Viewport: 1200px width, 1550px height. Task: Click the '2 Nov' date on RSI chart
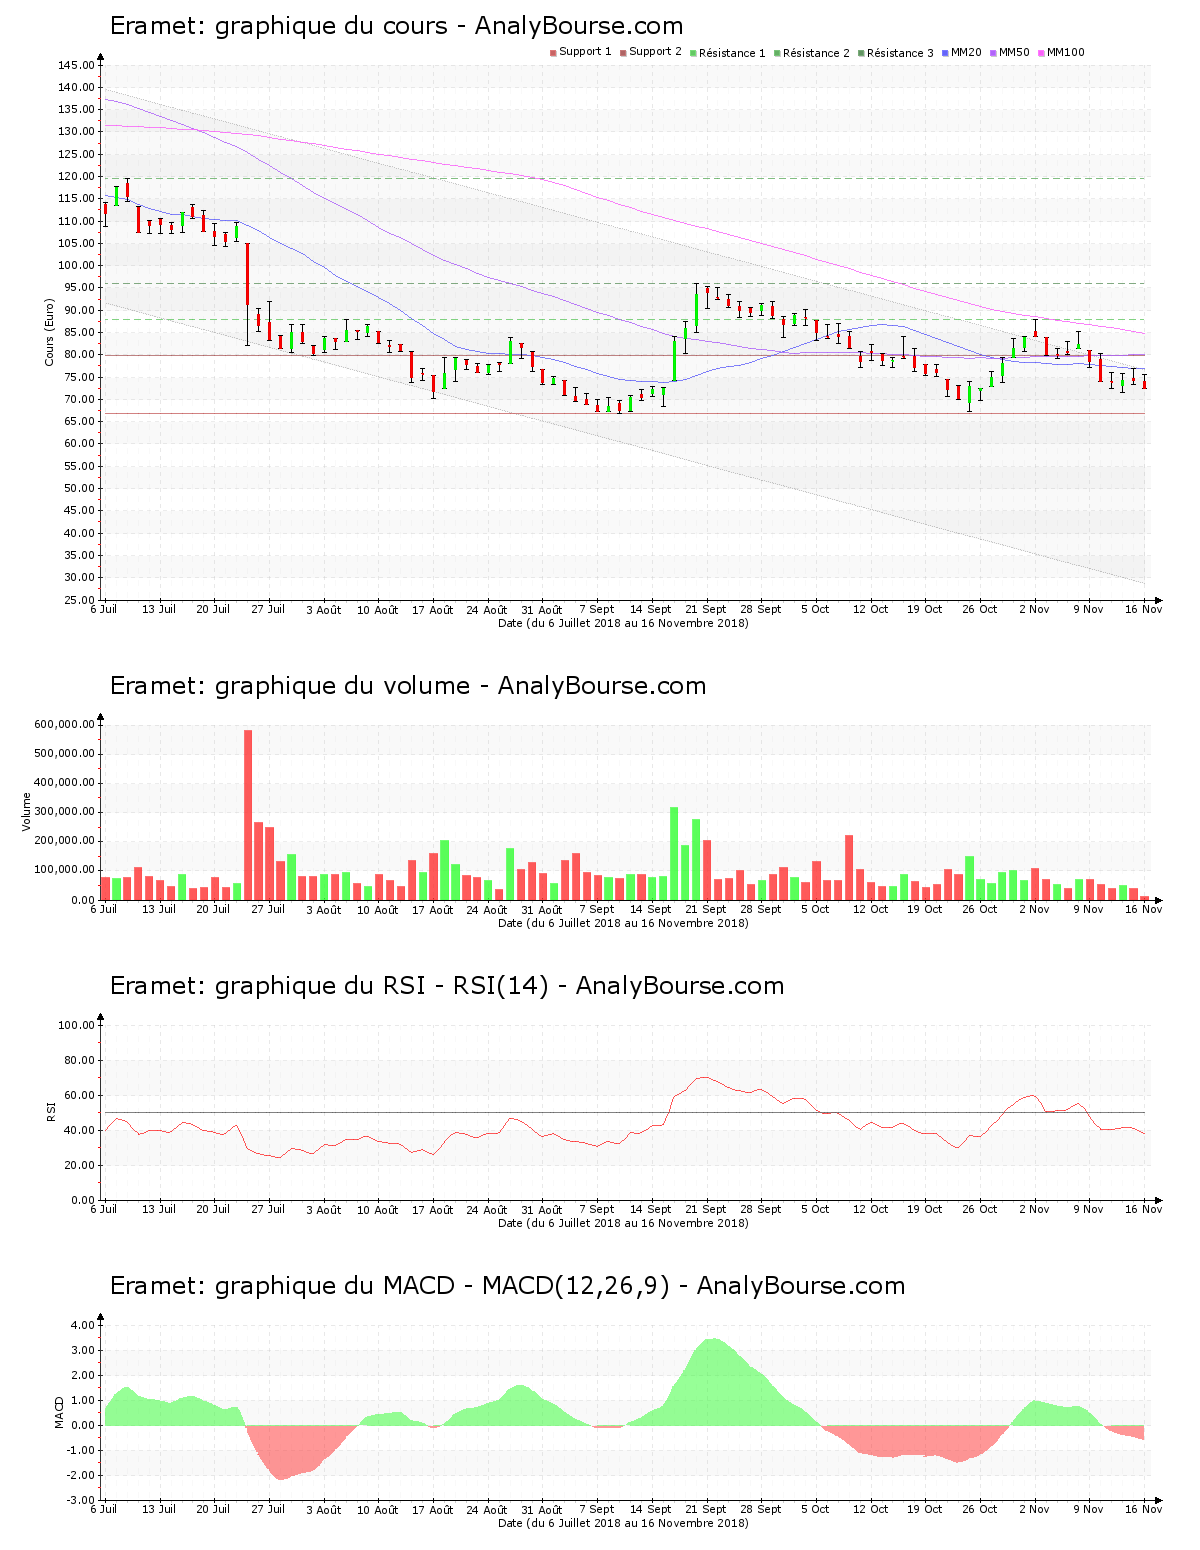tap(1034, 1209)
